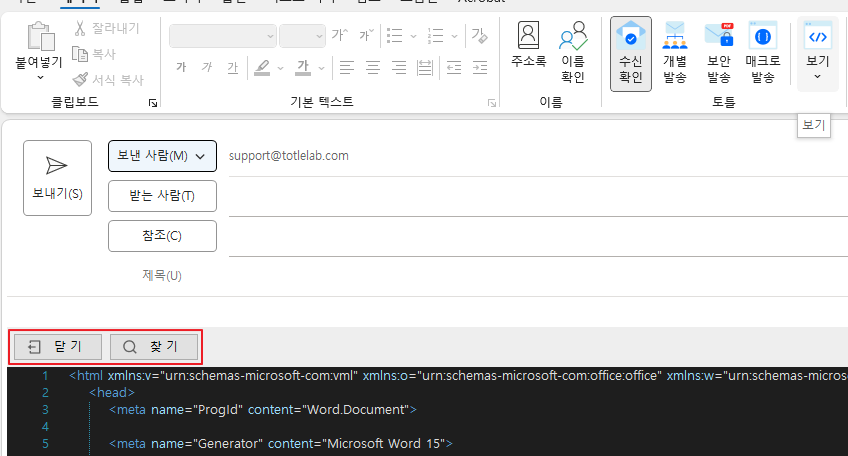Viewport: 848px width, 456px height.
Task: Toggle bold text formatting
Action: [x=181, y=67]
